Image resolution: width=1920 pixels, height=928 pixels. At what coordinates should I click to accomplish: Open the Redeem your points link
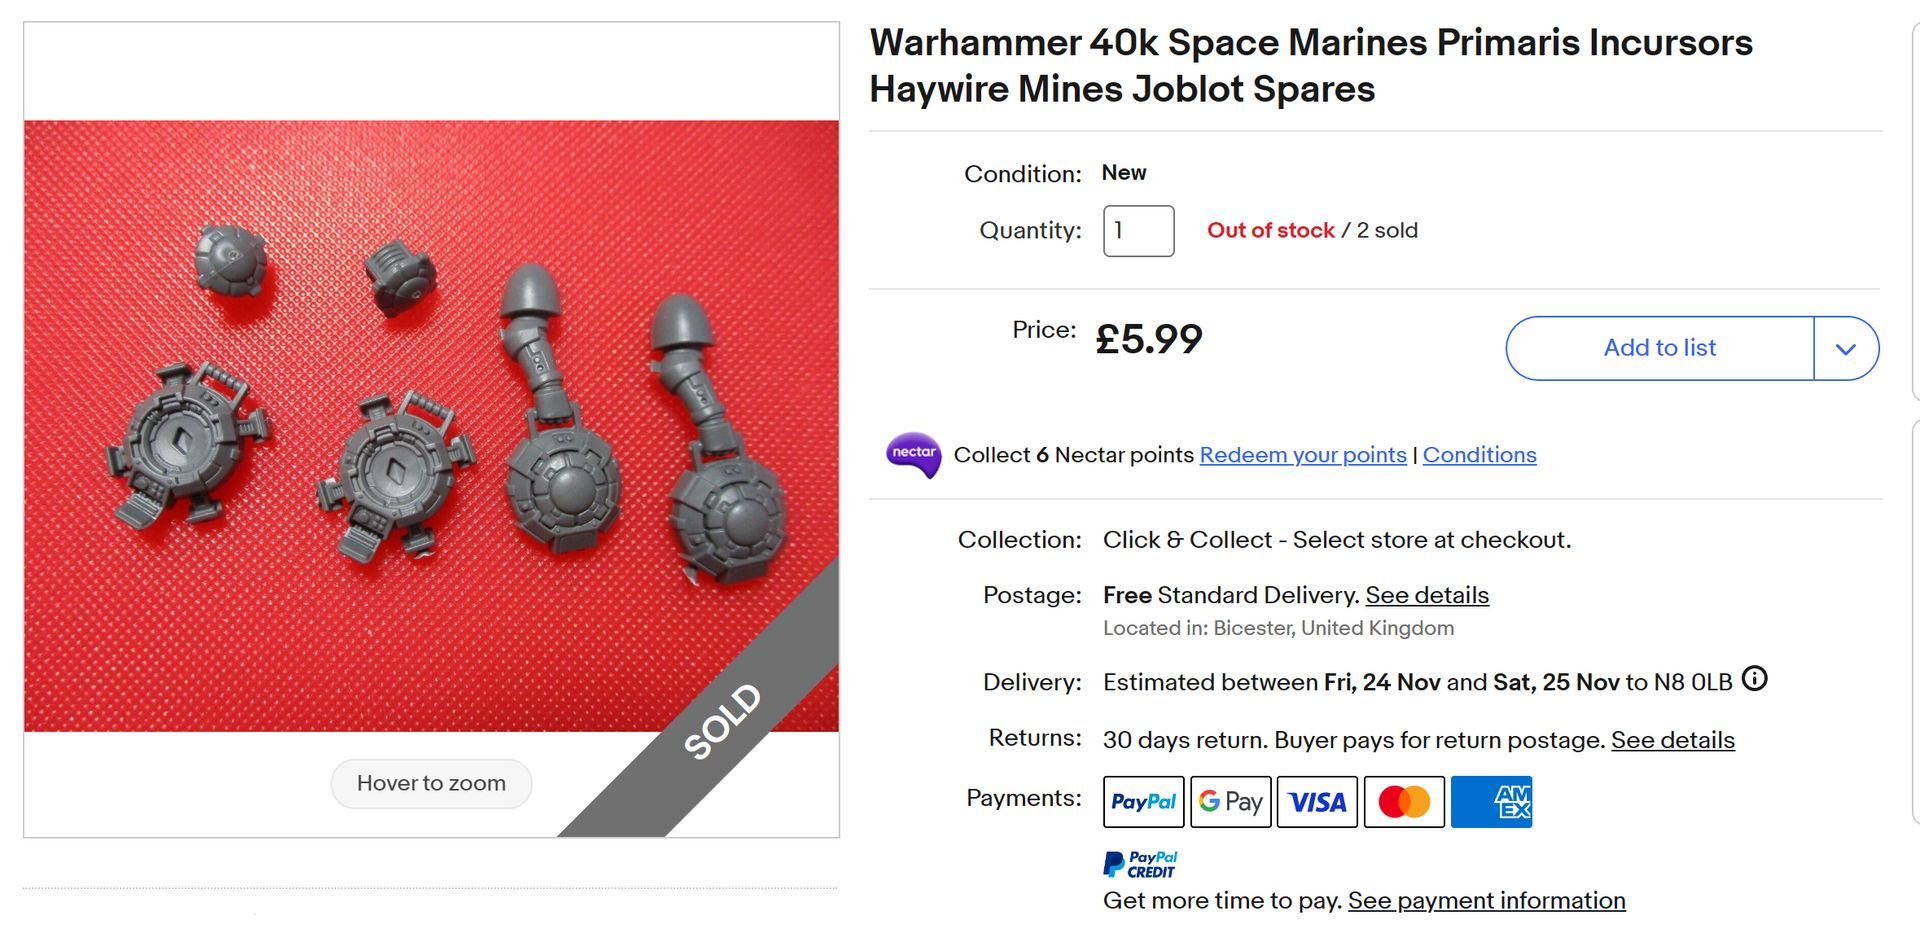tap(1302, 455)
